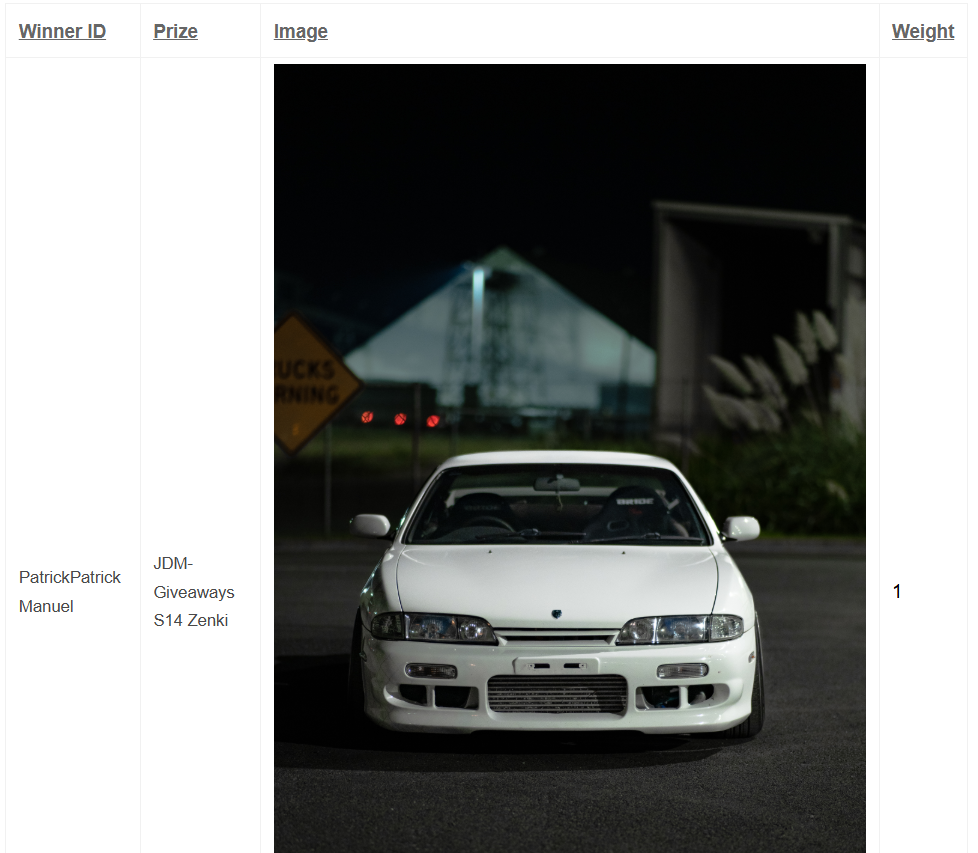Toggle Winner ID sorting direction
This screenshot has height=853, width=978.
coord(61,31)
